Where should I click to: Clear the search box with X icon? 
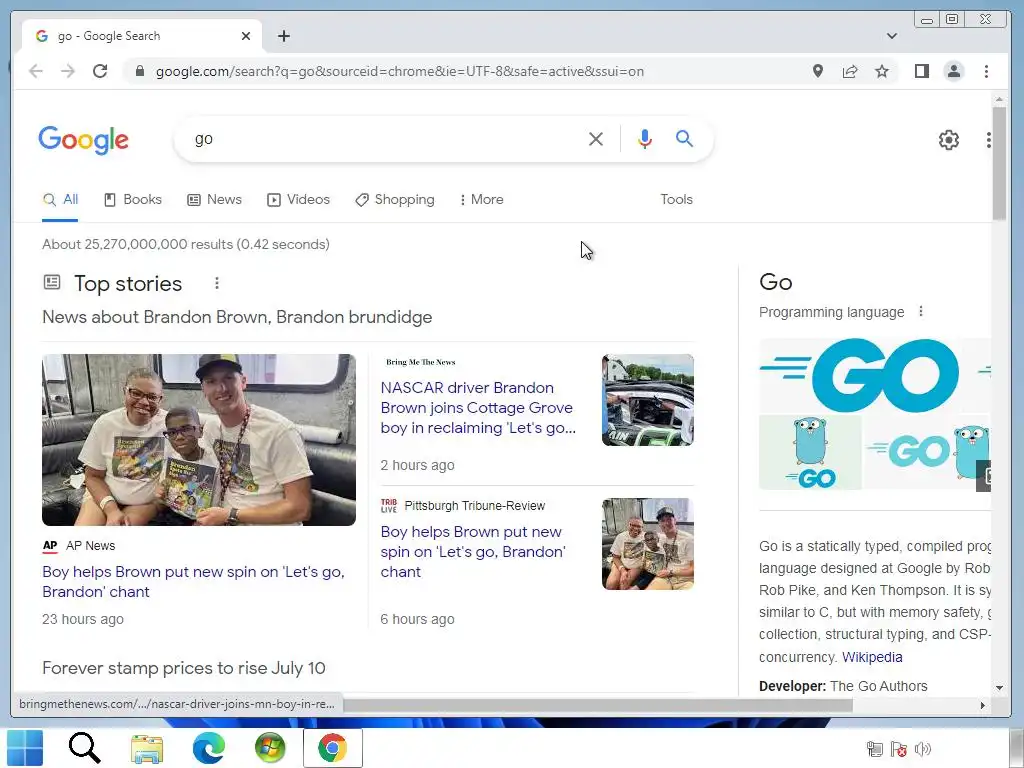596,139
